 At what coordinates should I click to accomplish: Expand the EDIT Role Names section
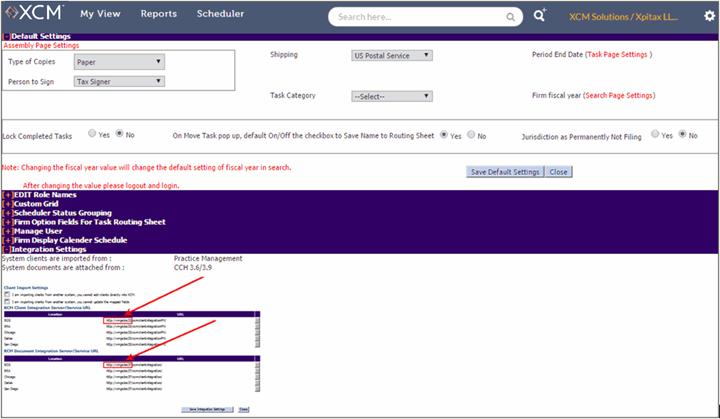tap(8, 194)
